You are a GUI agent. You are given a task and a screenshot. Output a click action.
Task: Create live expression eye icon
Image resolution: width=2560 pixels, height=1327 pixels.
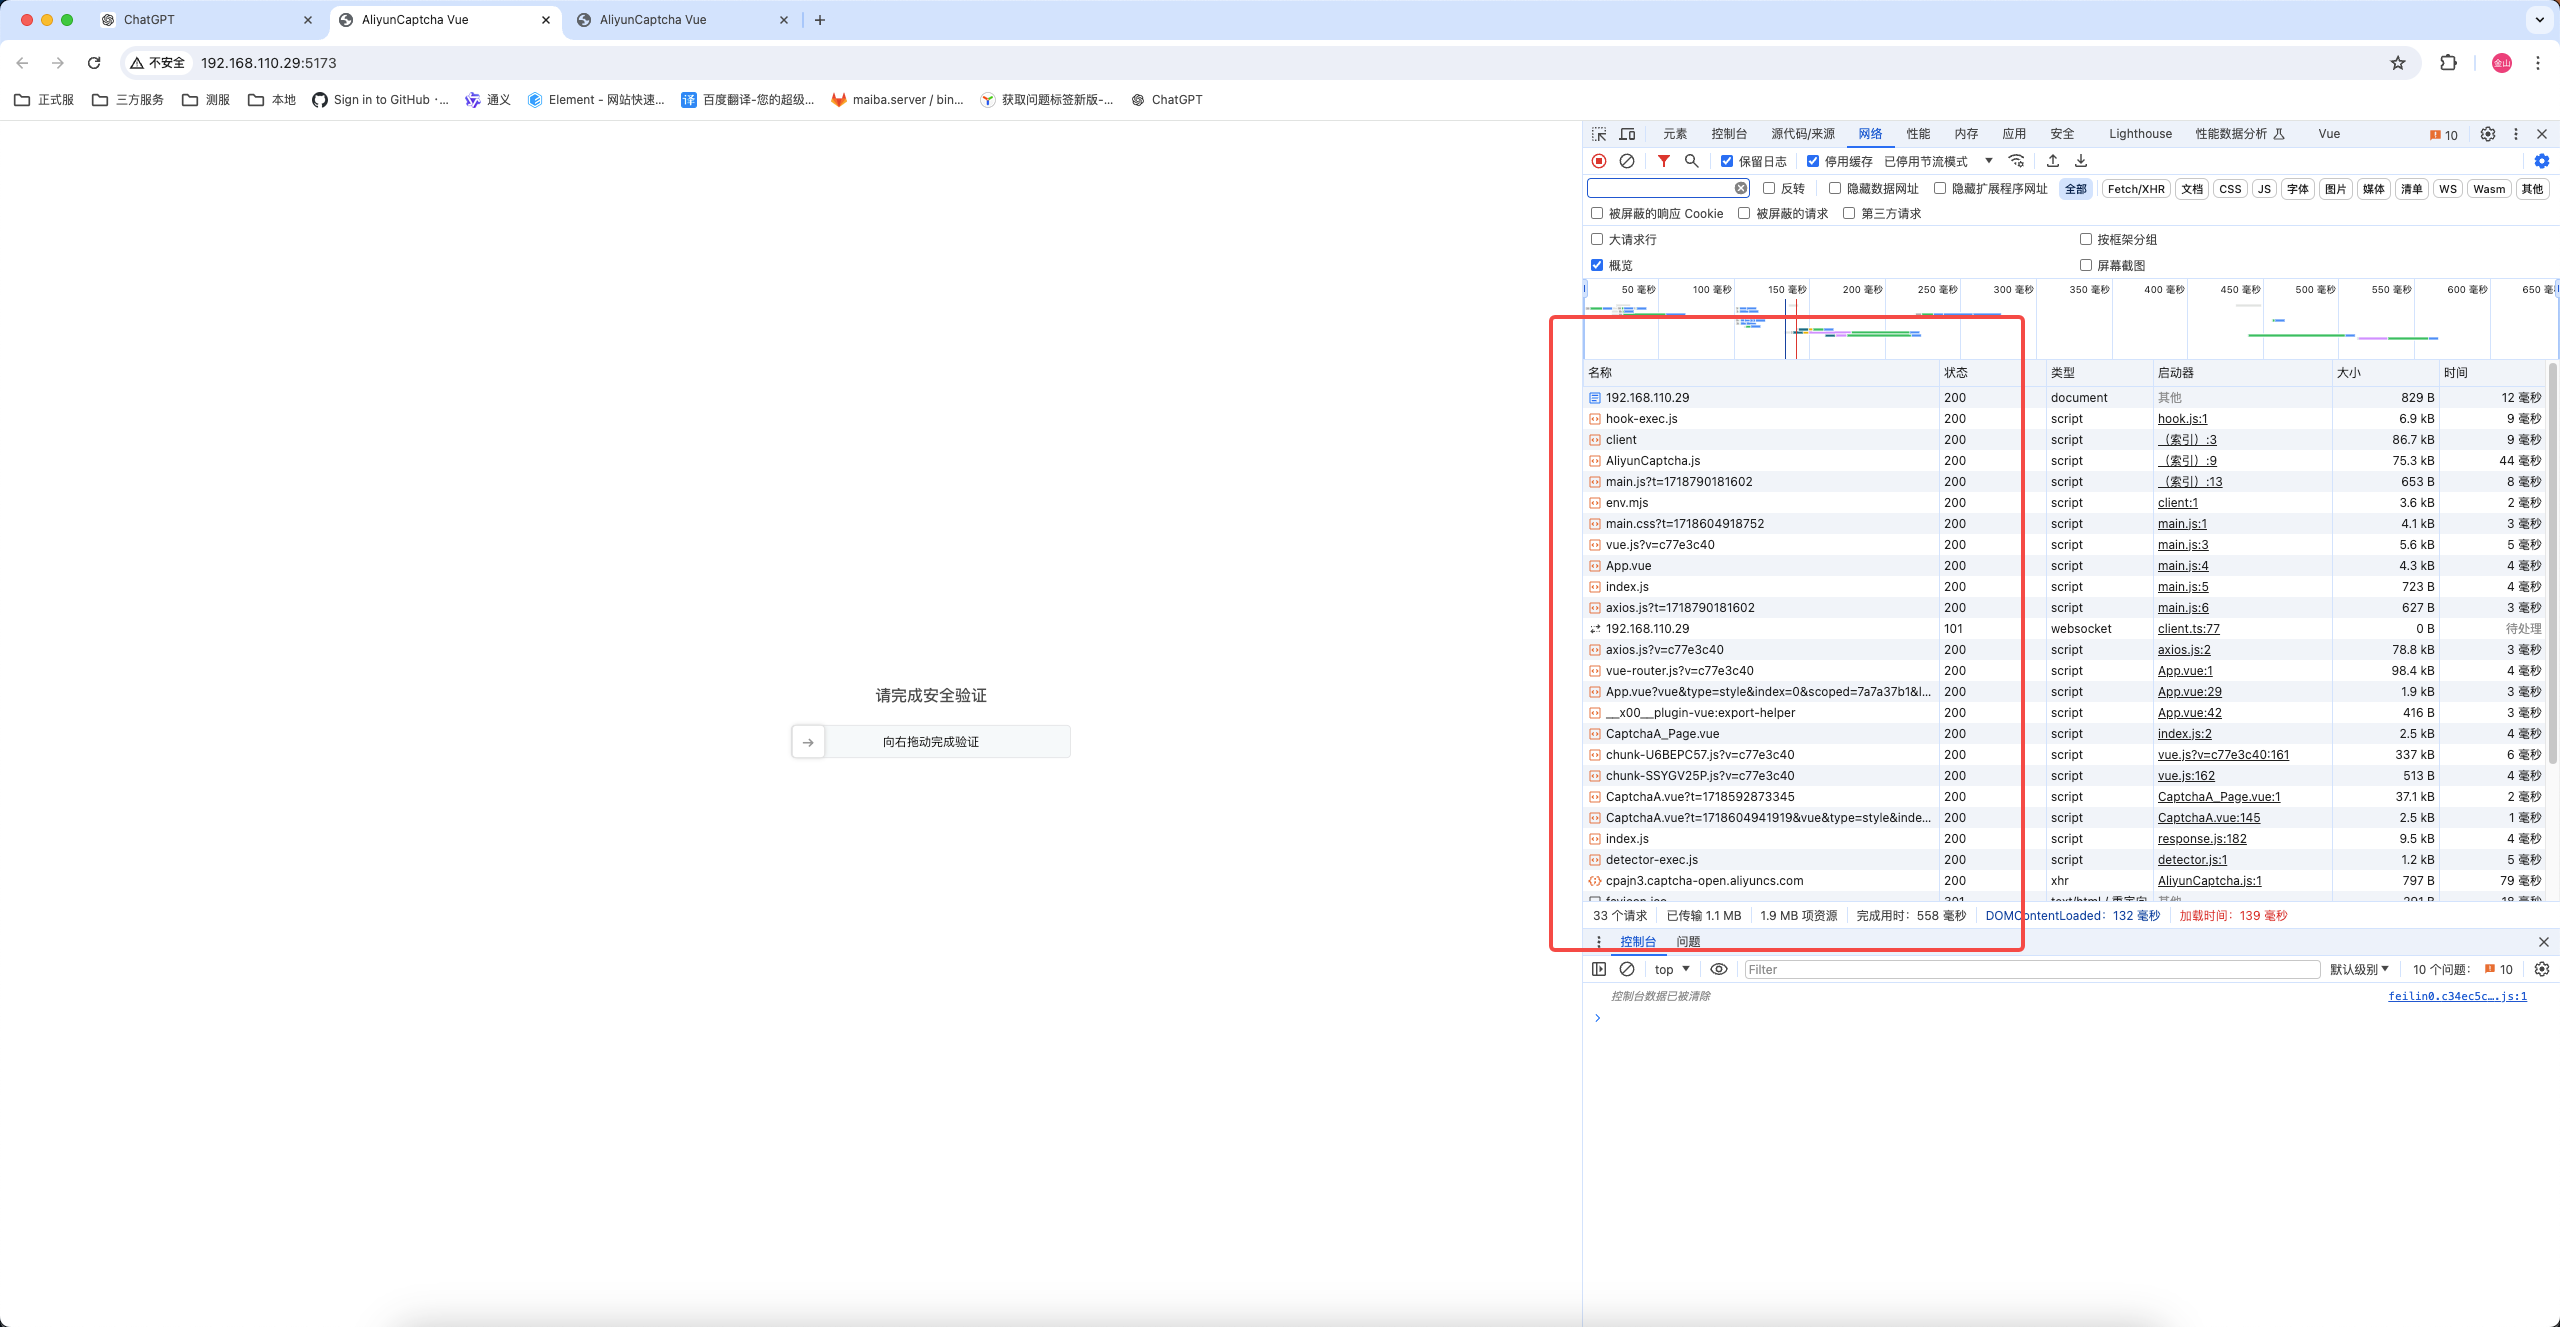click(1719, 969)
